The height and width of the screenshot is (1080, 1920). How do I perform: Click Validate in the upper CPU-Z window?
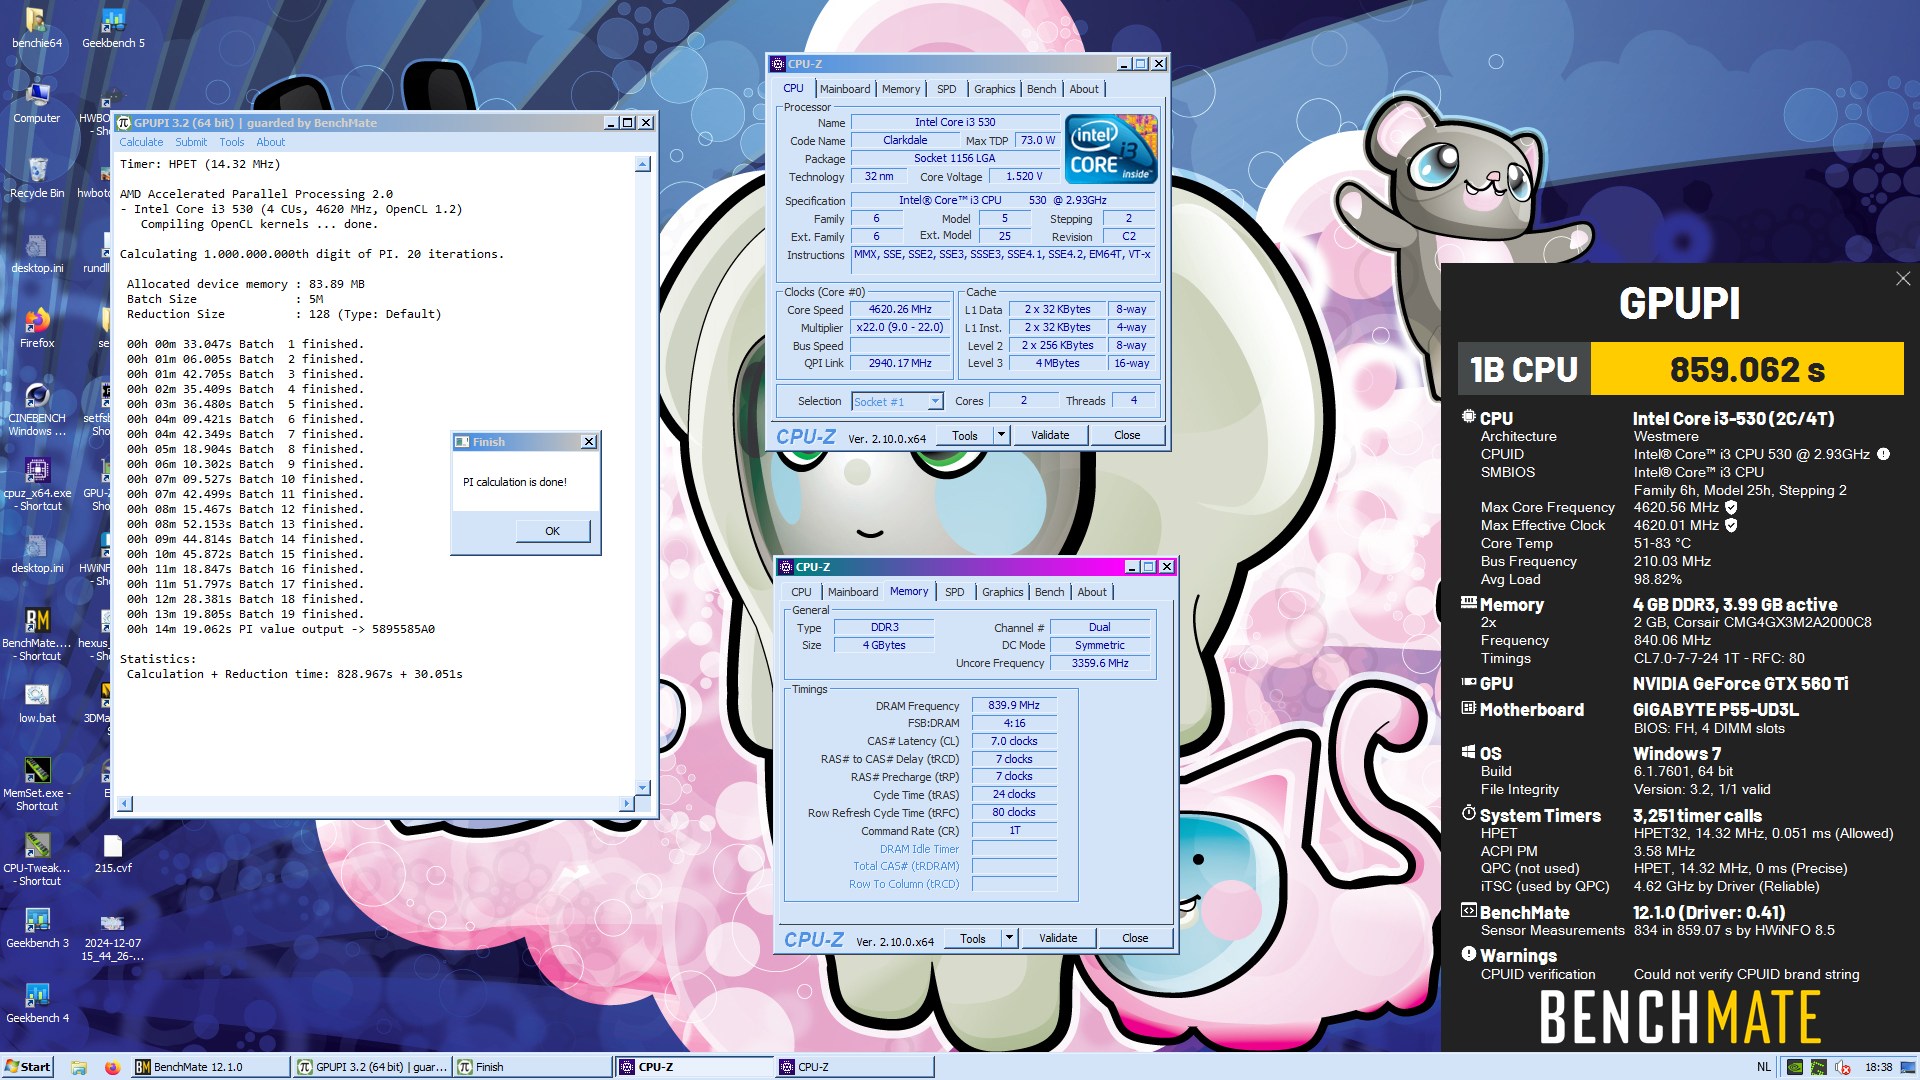[x=1050, y=435]
